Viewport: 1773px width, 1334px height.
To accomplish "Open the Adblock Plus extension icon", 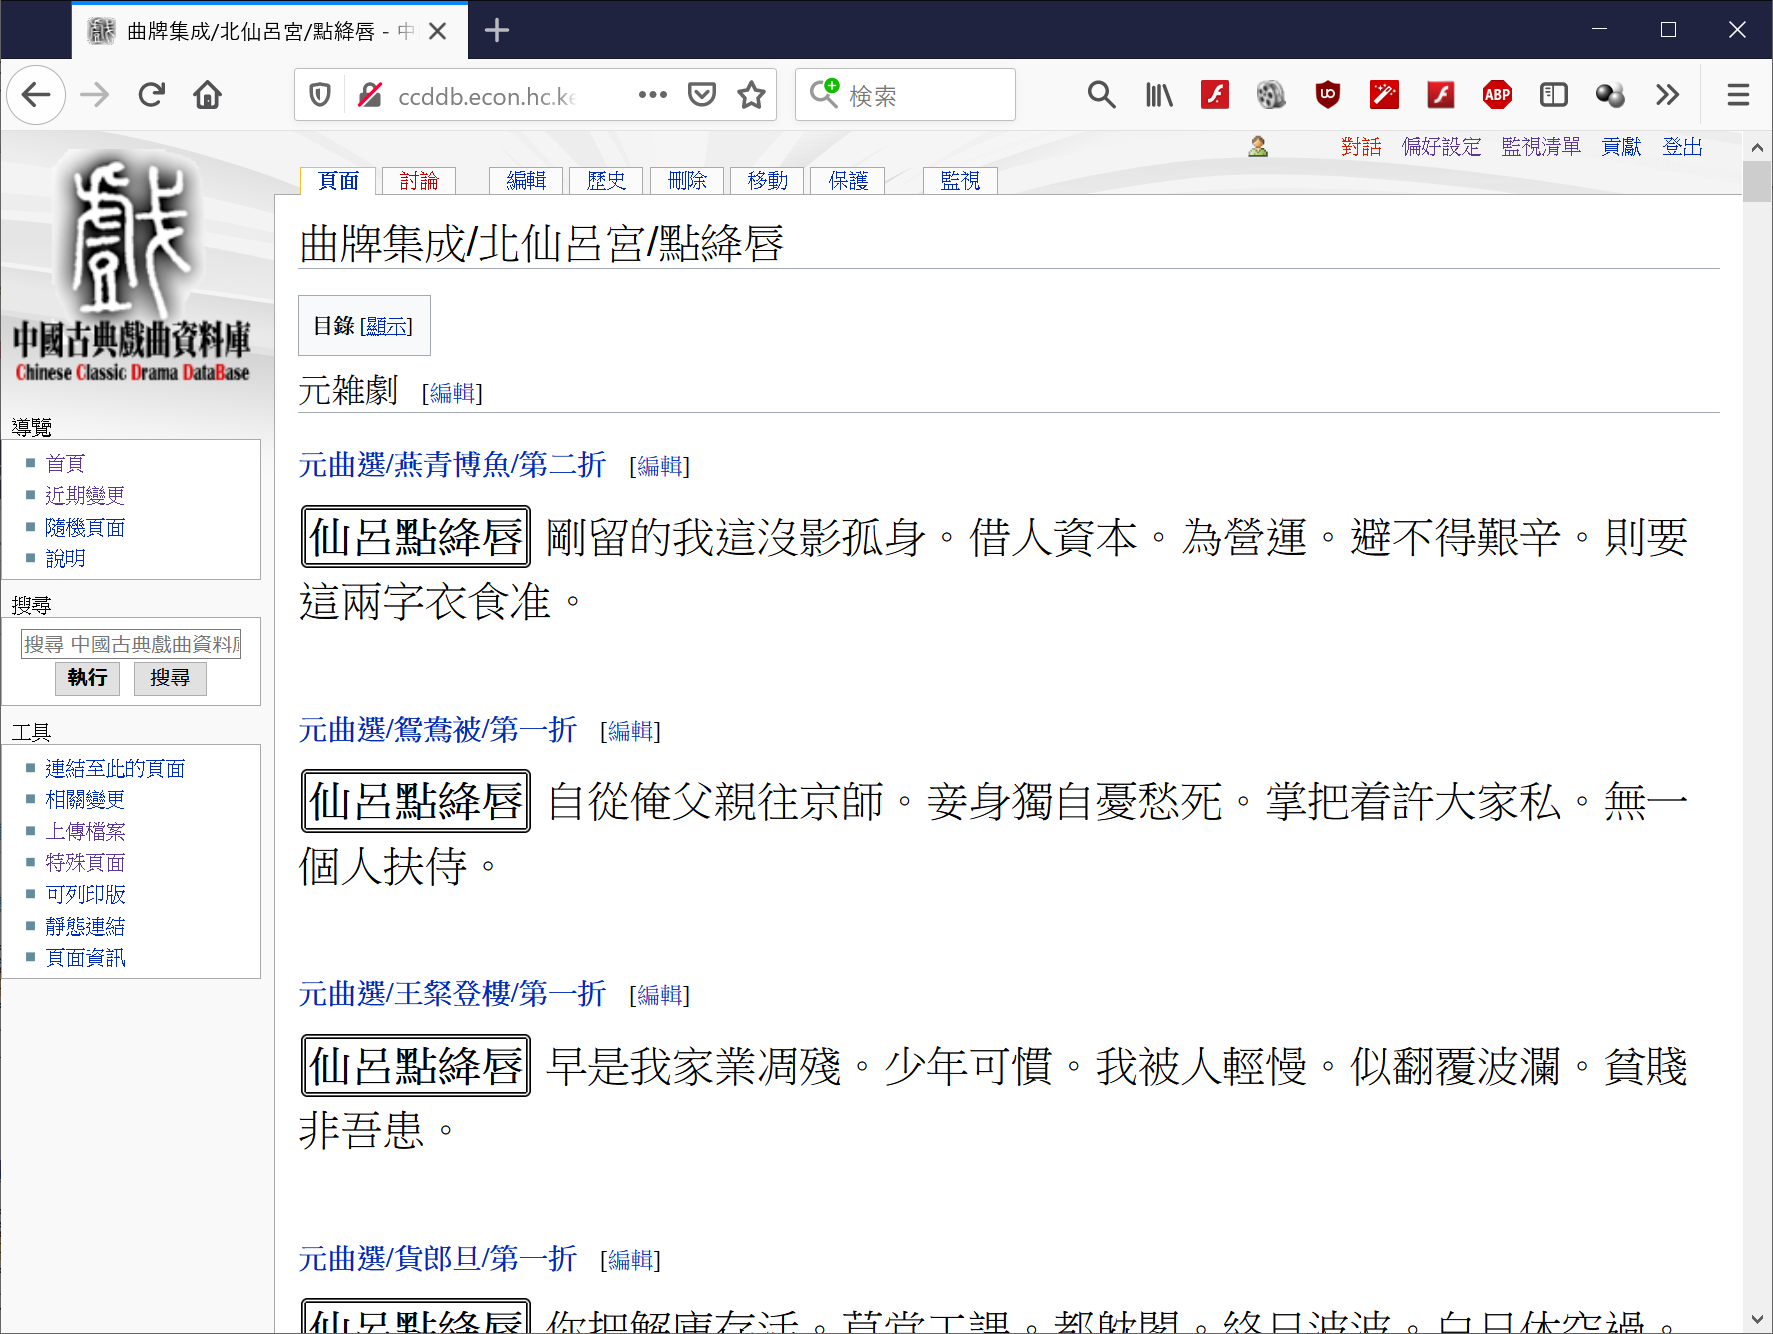I will (x=1497, y=95).
